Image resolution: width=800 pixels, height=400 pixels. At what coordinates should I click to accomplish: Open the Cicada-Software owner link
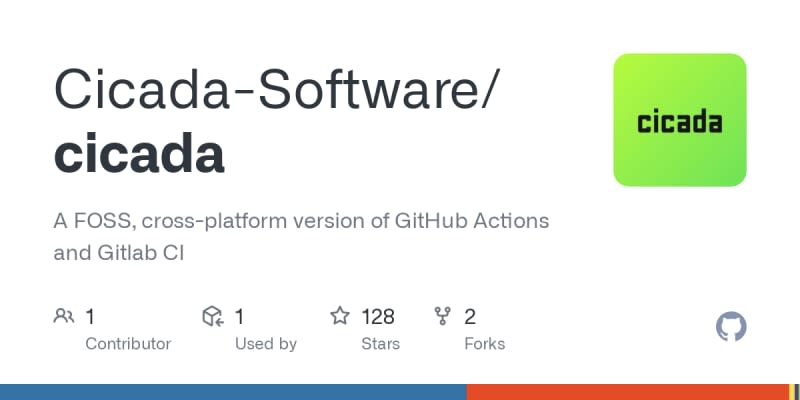pyautogui.click(x=272, y=89)
